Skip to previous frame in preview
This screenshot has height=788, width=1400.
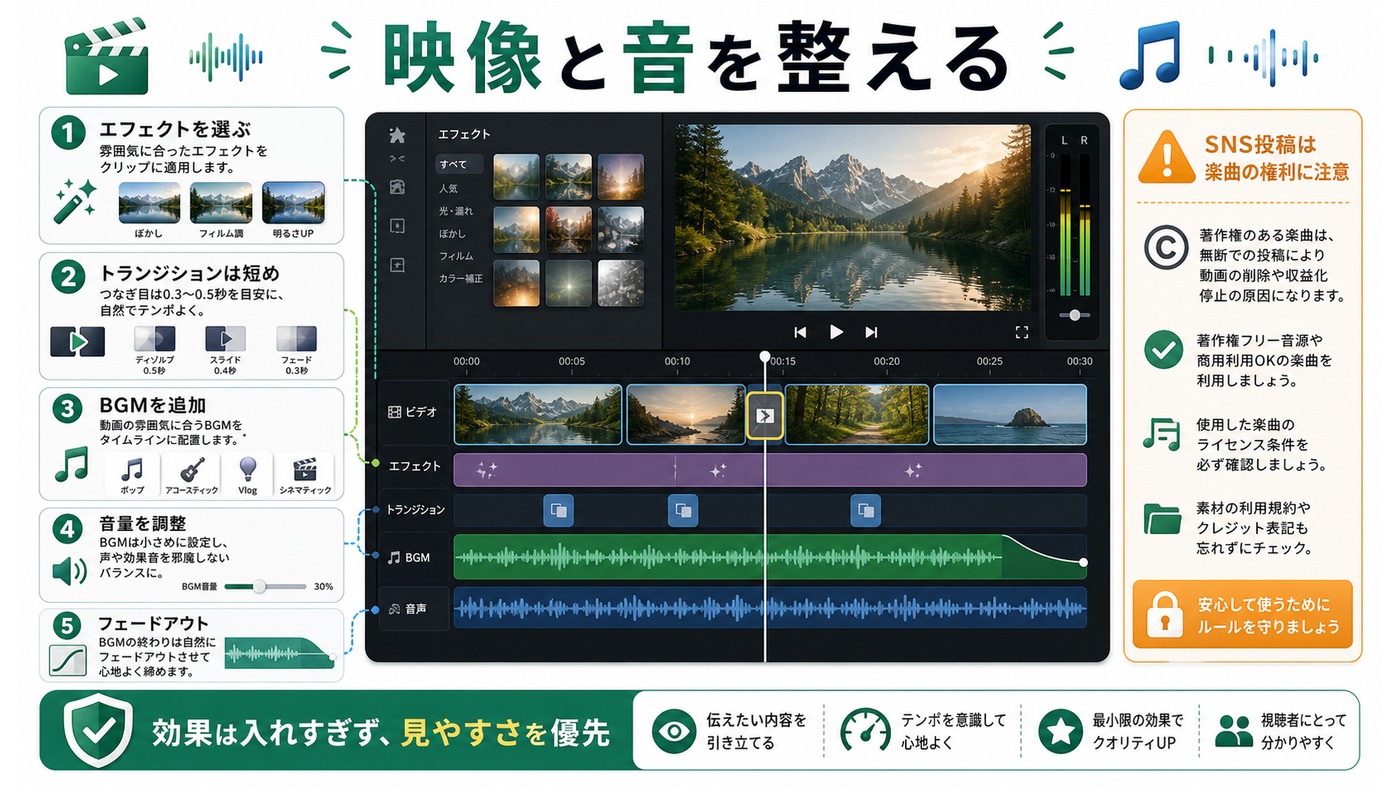[800, 332]
